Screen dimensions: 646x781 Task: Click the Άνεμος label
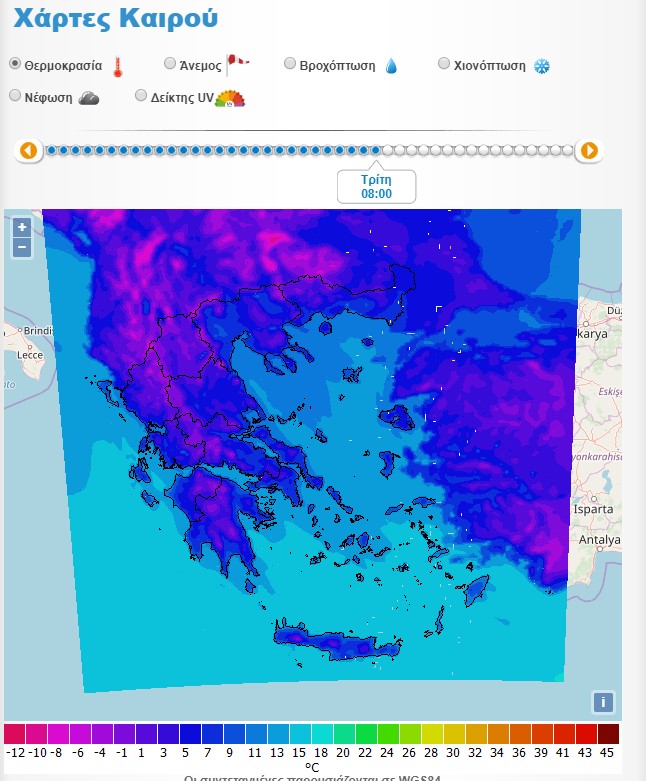click(200, 66)
